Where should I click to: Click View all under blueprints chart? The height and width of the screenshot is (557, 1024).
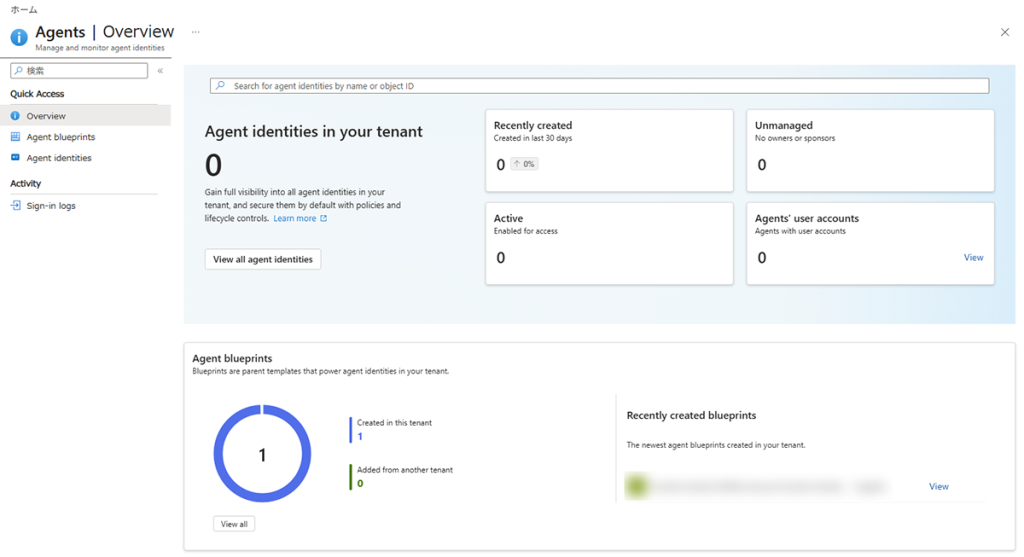(x=234, y=524)
